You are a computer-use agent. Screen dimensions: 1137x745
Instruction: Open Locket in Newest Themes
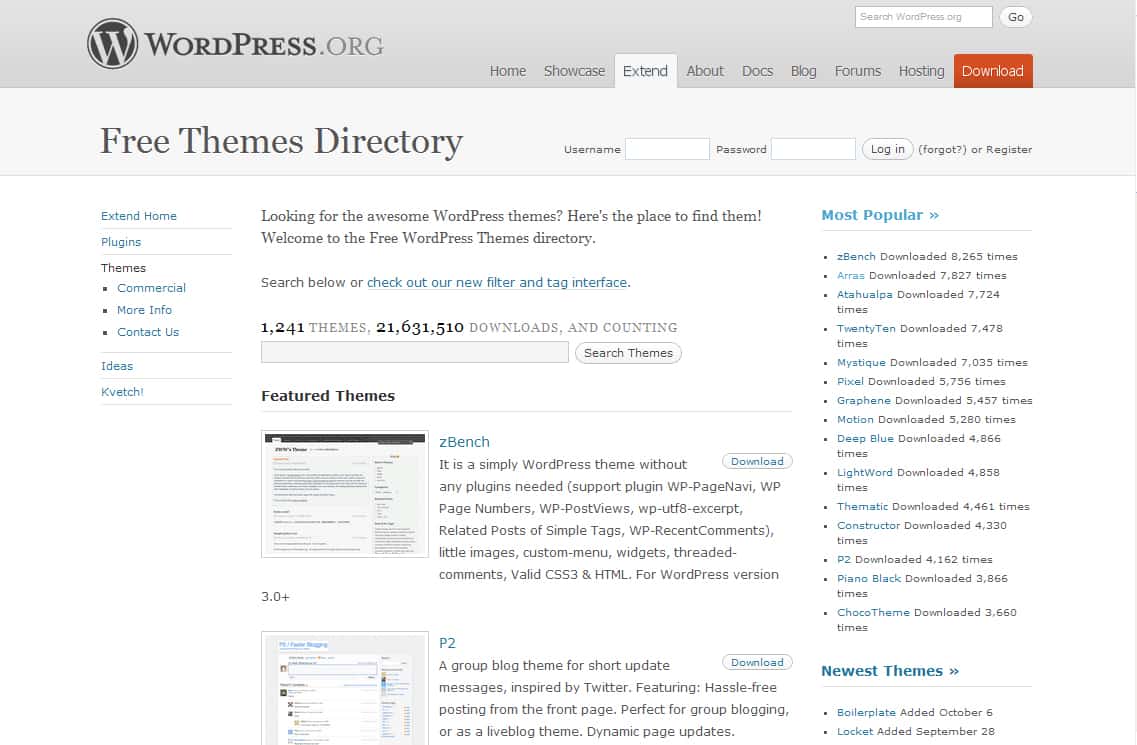(x=855, y=731)
